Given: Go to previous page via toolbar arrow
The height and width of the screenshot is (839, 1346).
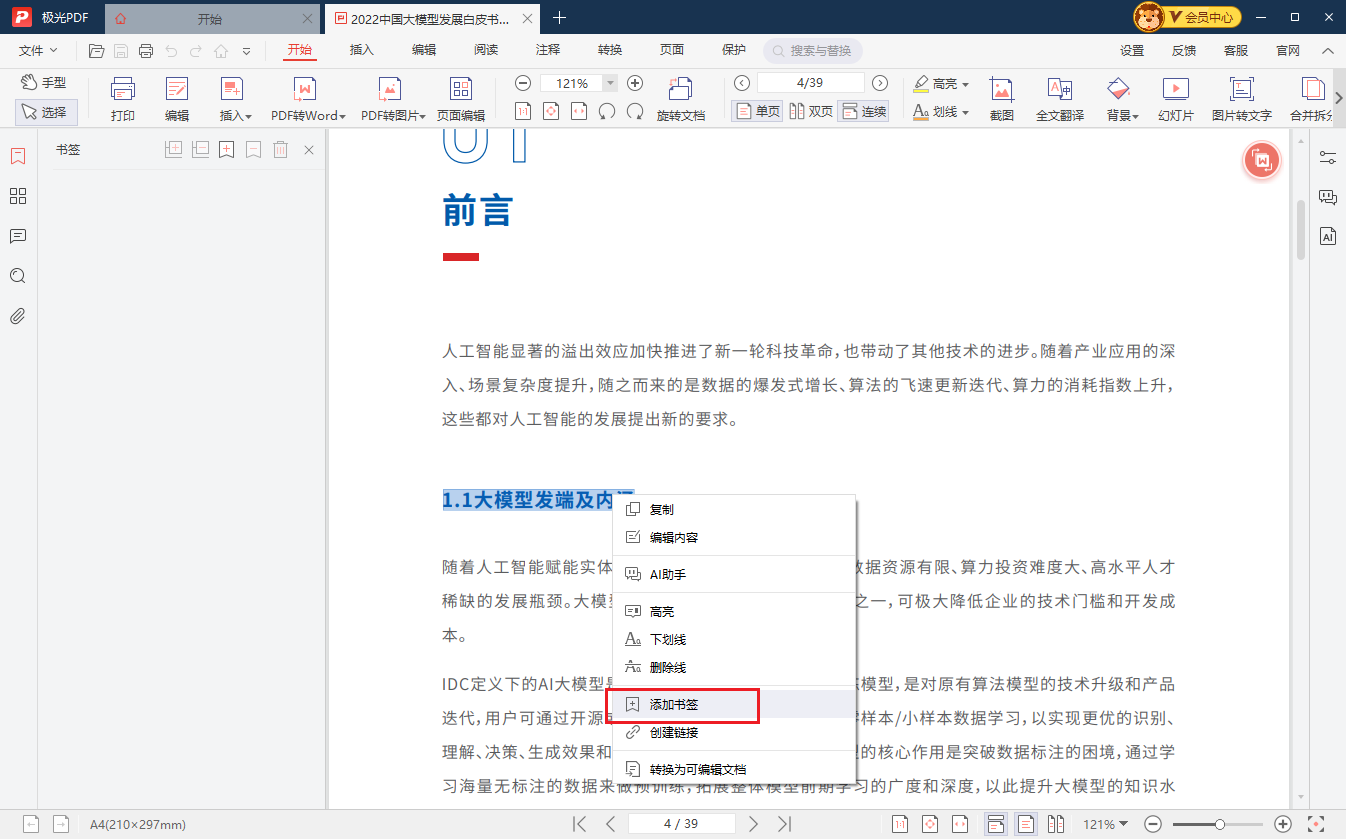Looking at the screenshot, I should pyautogui.click(x=742, y=83).
